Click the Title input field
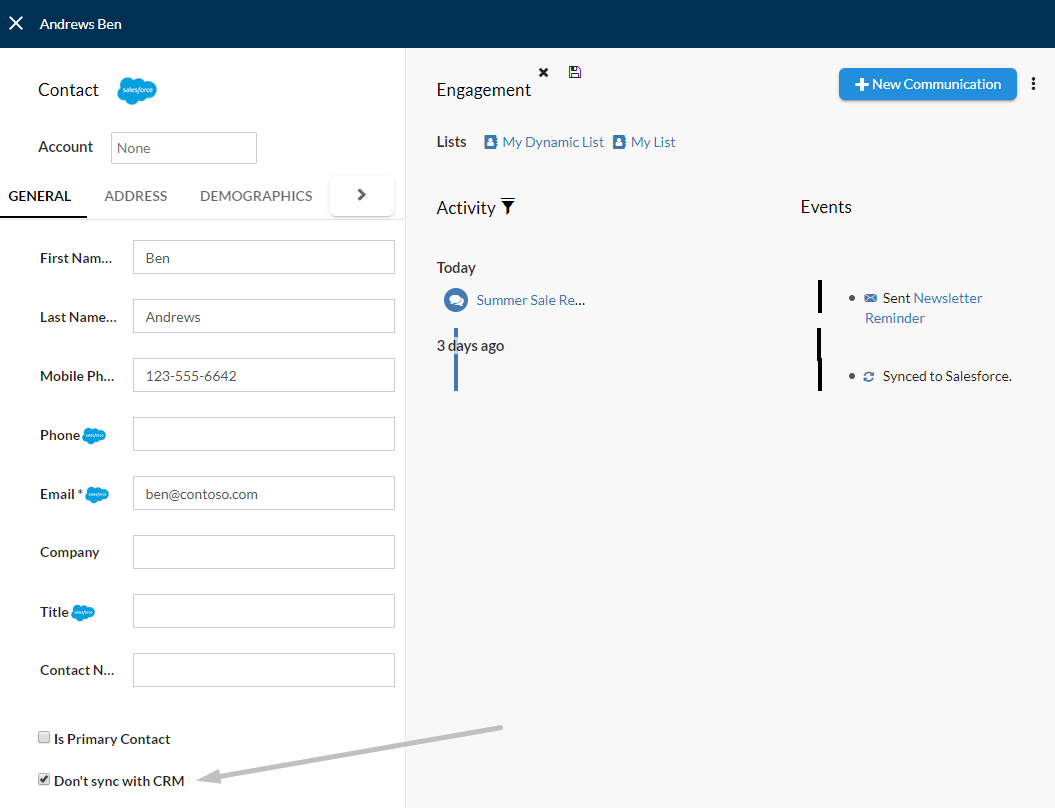The height and width of the screenshot is (808, 1055). click(x=264, y=611)
